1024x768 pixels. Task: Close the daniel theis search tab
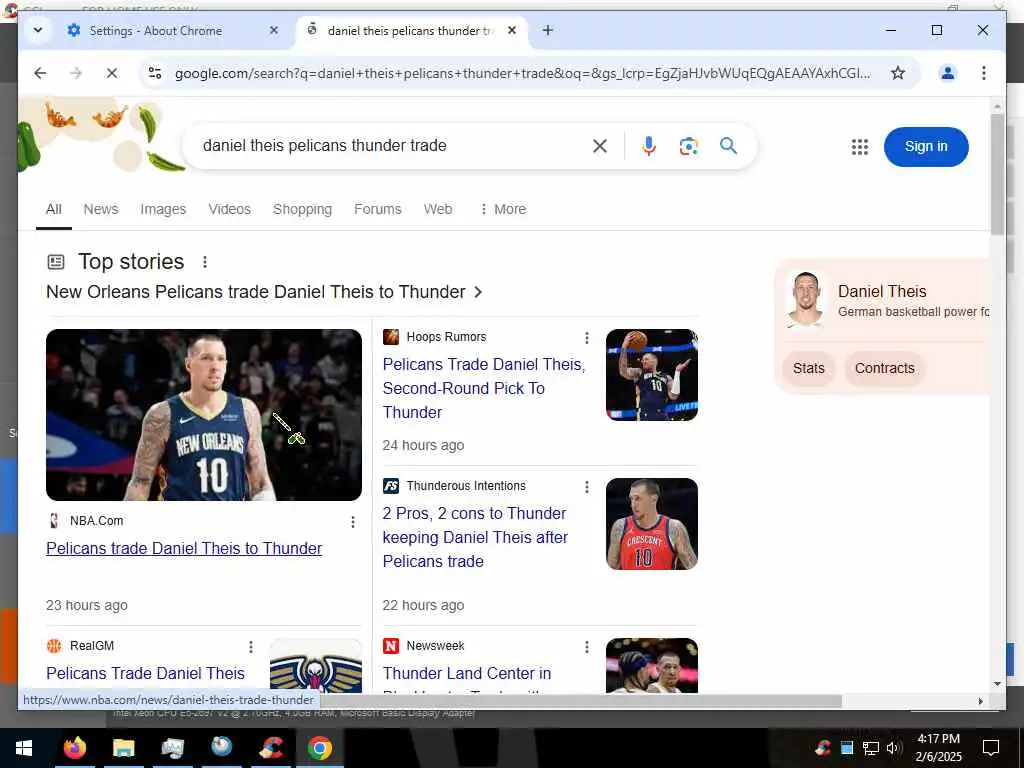(x=512, y=30)
